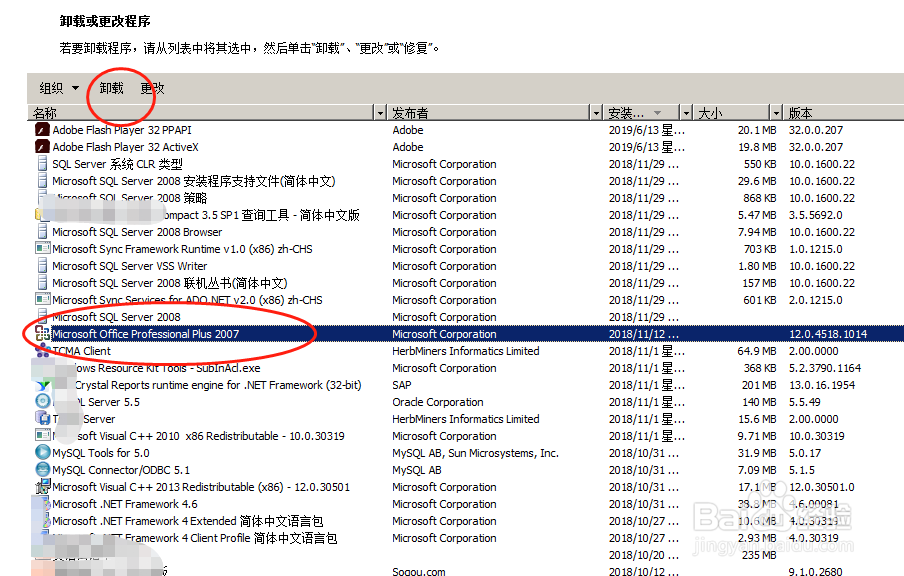Click the Microsoft Sync Services for ADO.NET icon
Screen dimensions: 904x576
(x=43, y=299)
